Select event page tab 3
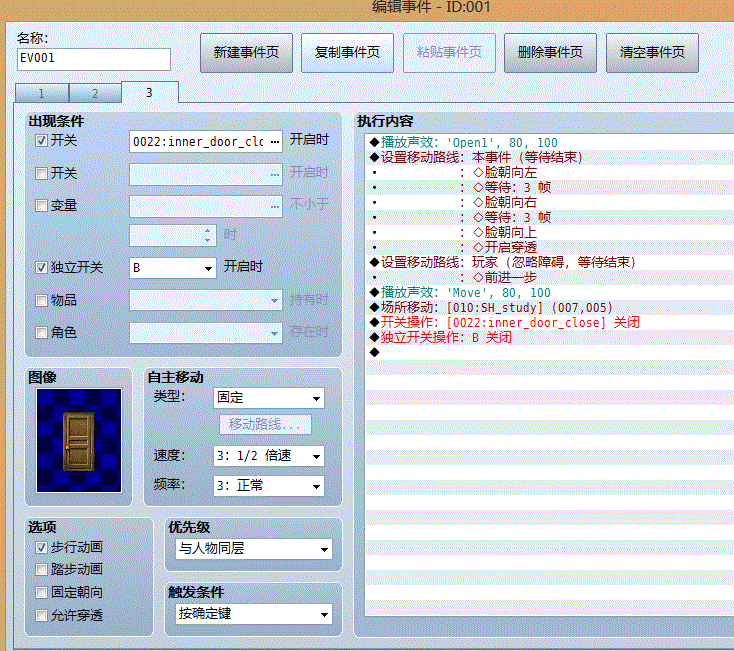The height and width of the screenshot is (651, 734). coord(149,92)
